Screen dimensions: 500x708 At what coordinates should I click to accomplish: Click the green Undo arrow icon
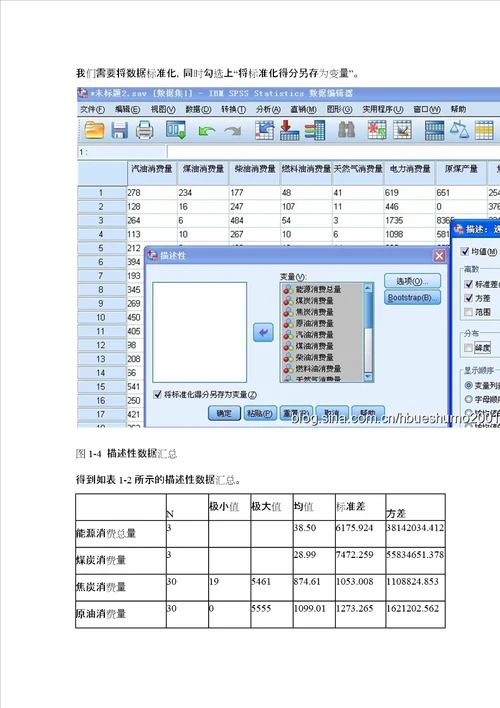click(x=206, y=131)
